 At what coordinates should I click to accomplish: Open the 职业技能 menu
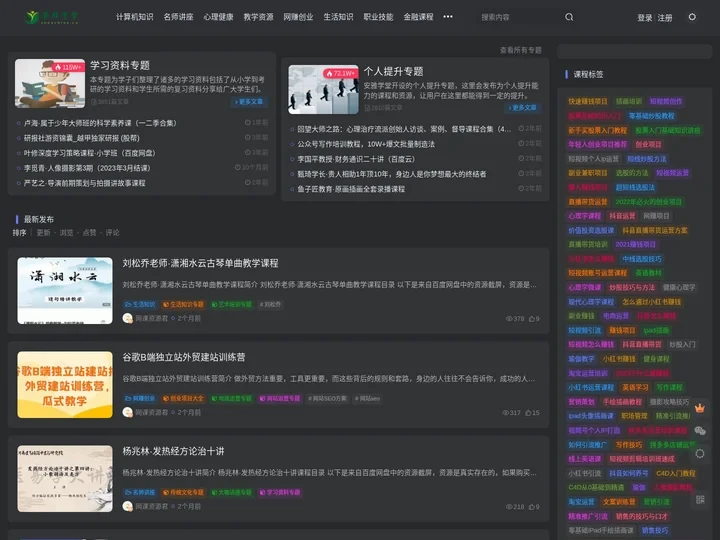click(x=378, y=17)
